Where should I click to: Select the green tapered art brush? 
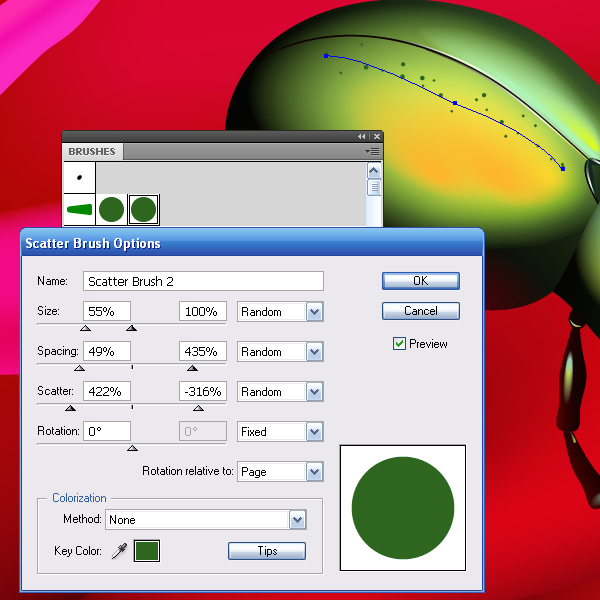point(79,209)
